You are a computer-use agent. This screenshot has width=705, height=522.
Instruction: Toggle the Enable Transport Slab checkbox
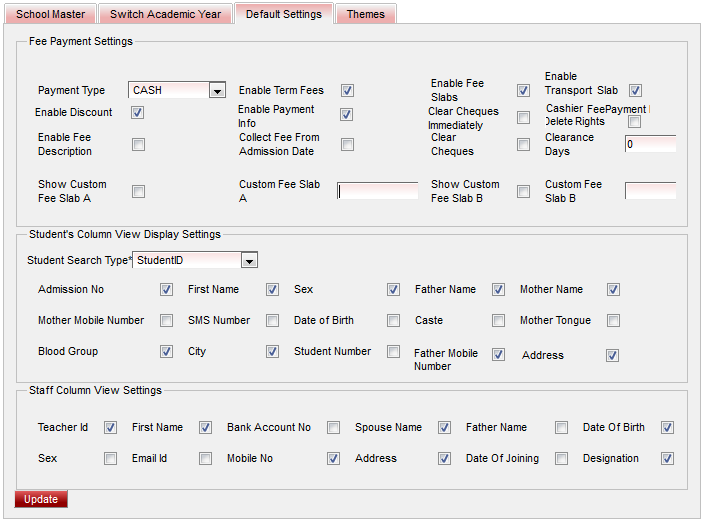(x=635, y=91)
